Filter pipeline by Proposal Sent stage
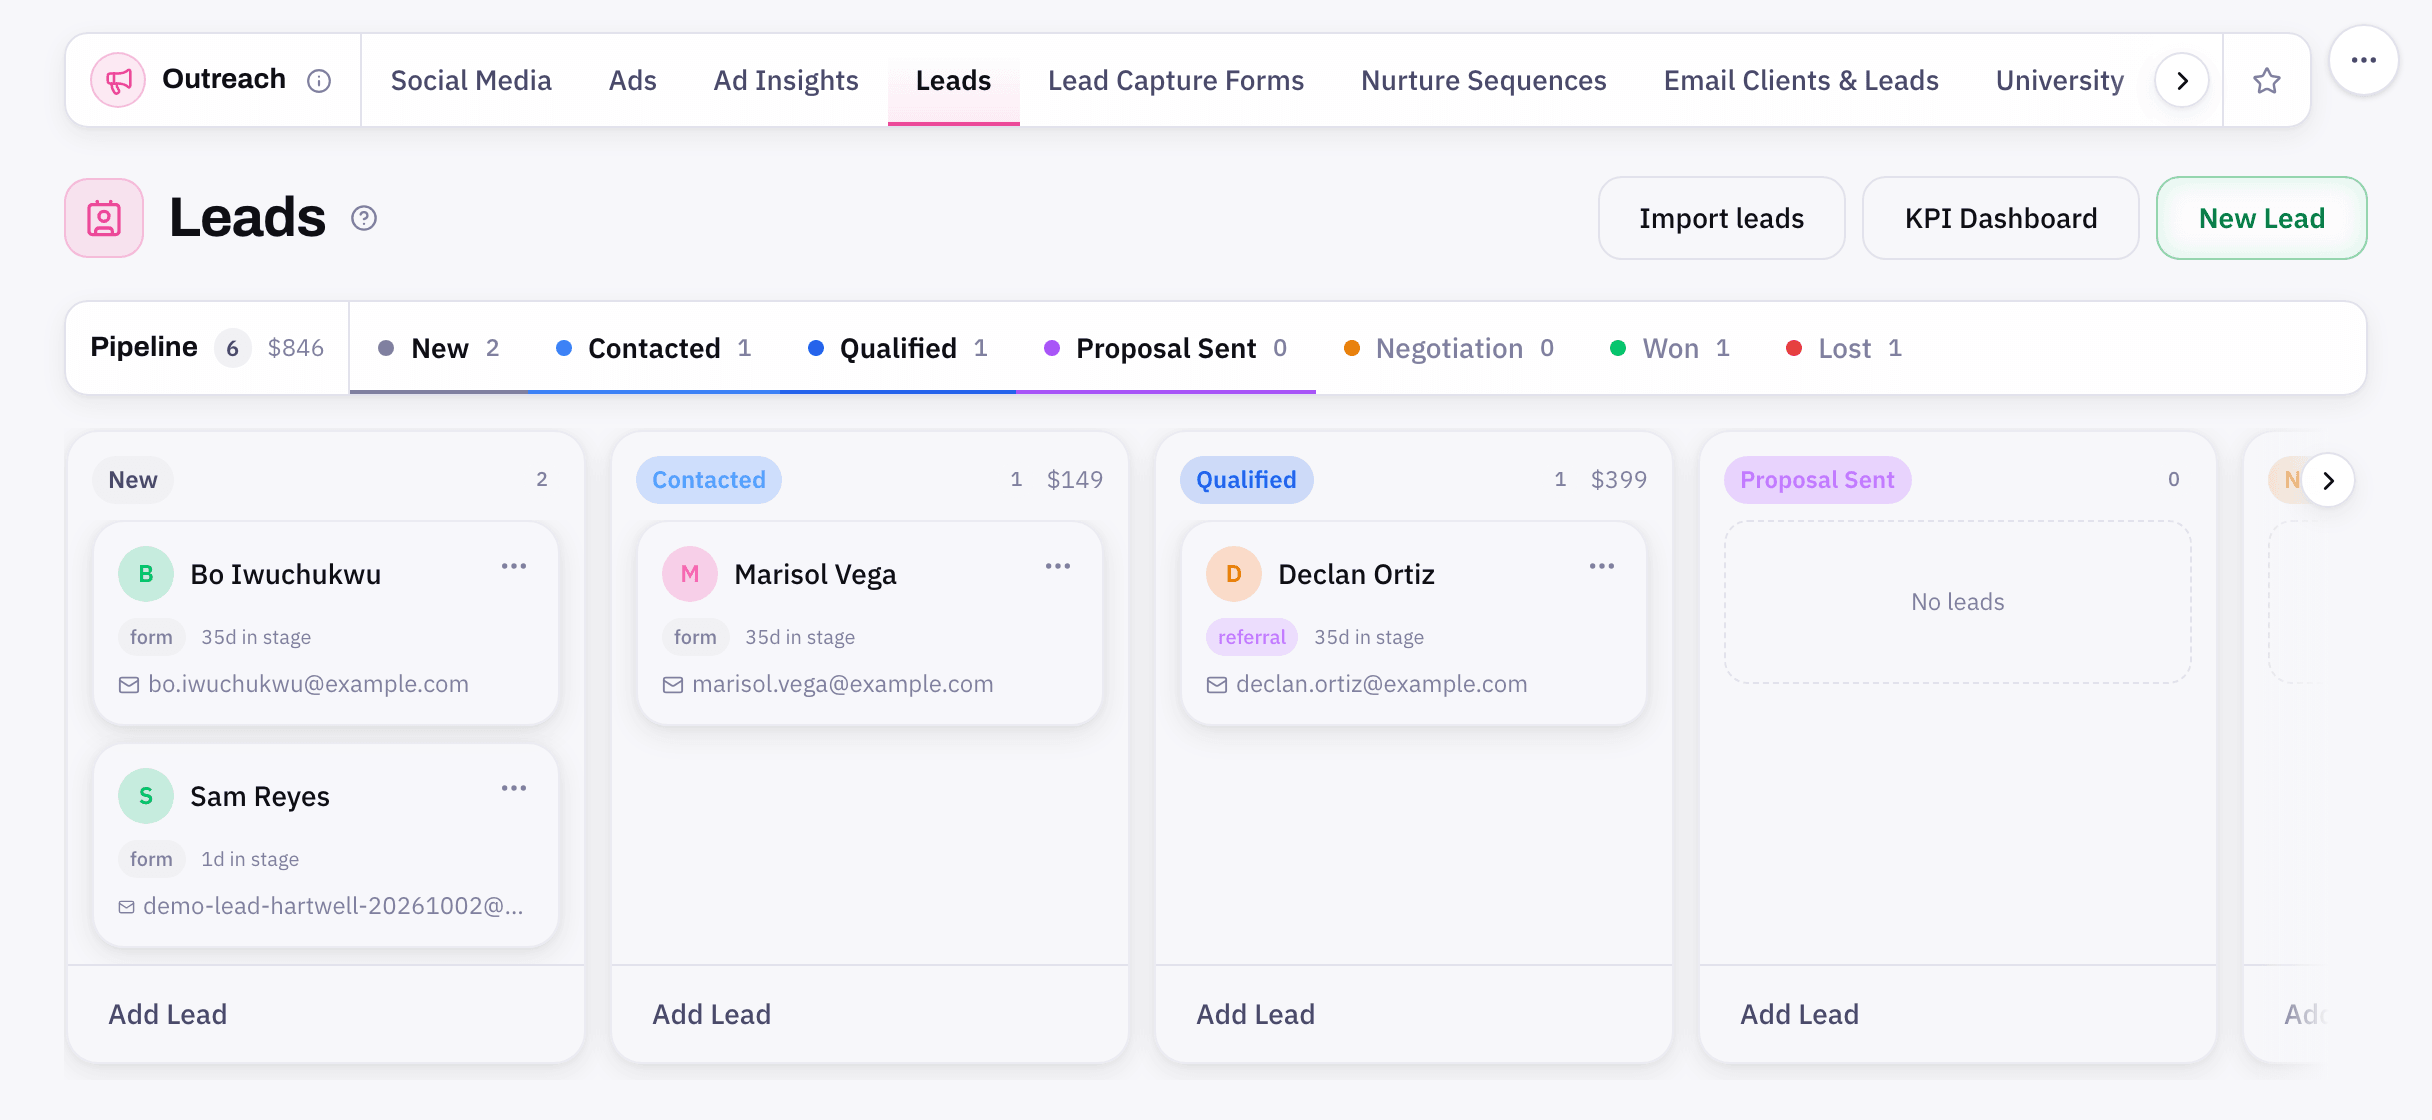The width and height of the screenshot is (2432, 1120). coord(1166,348)
